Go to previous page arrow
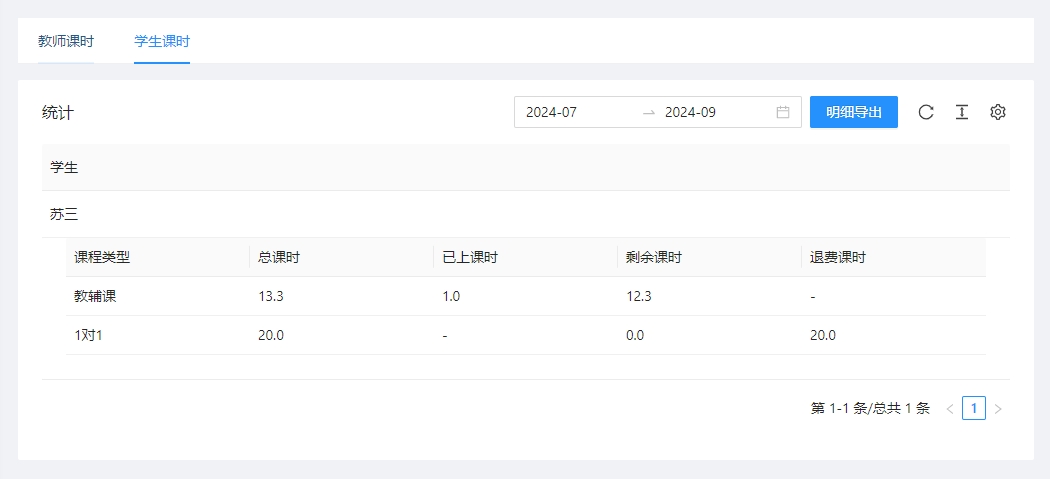This screenshot has height=479, width=1050. tap(950, 408)
